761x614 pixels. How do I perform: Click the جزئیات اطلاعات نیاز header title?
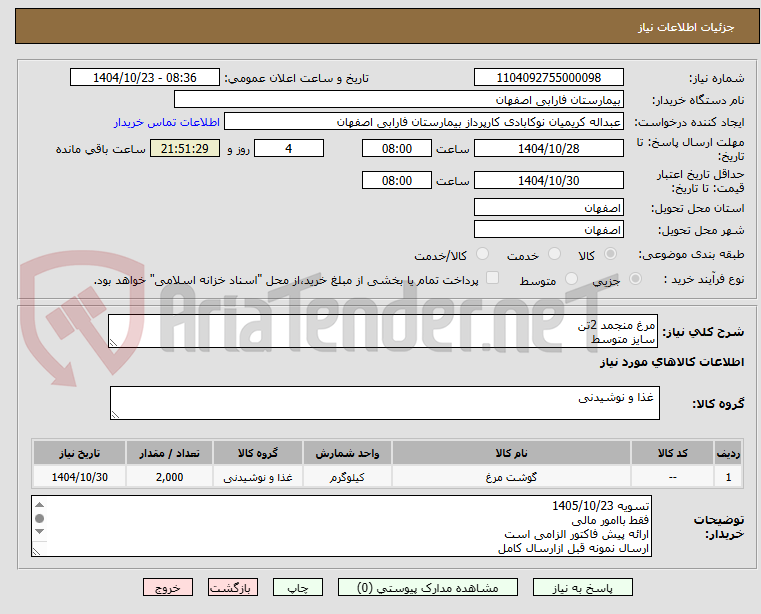686,27
